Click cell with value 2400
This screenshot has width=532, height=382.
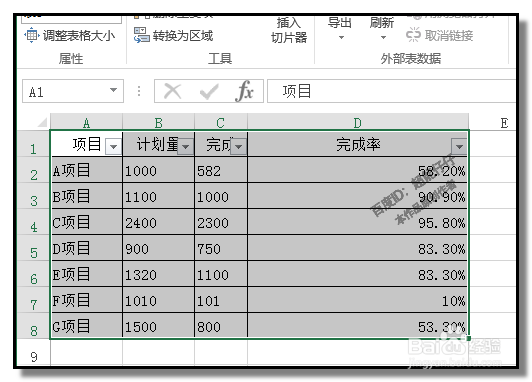[158, 222]
